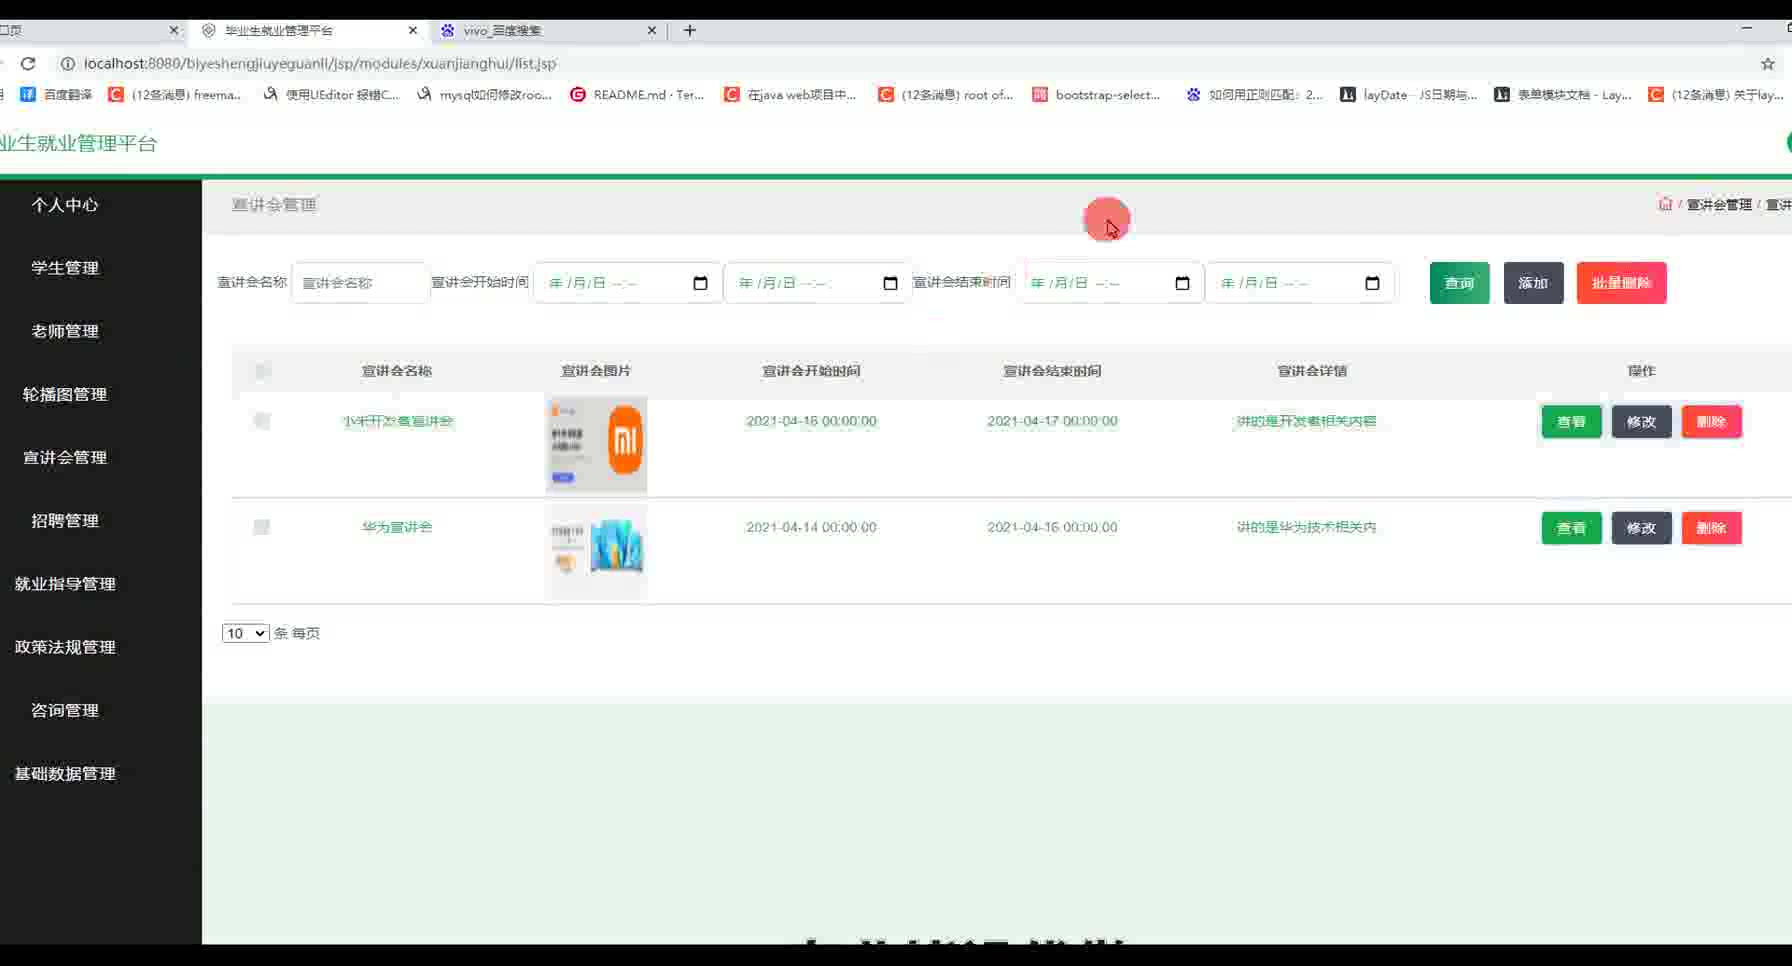
Task: Switch to the vivo_百度搜索 tab
Action: pyautogui.click(x=548, y=30)
